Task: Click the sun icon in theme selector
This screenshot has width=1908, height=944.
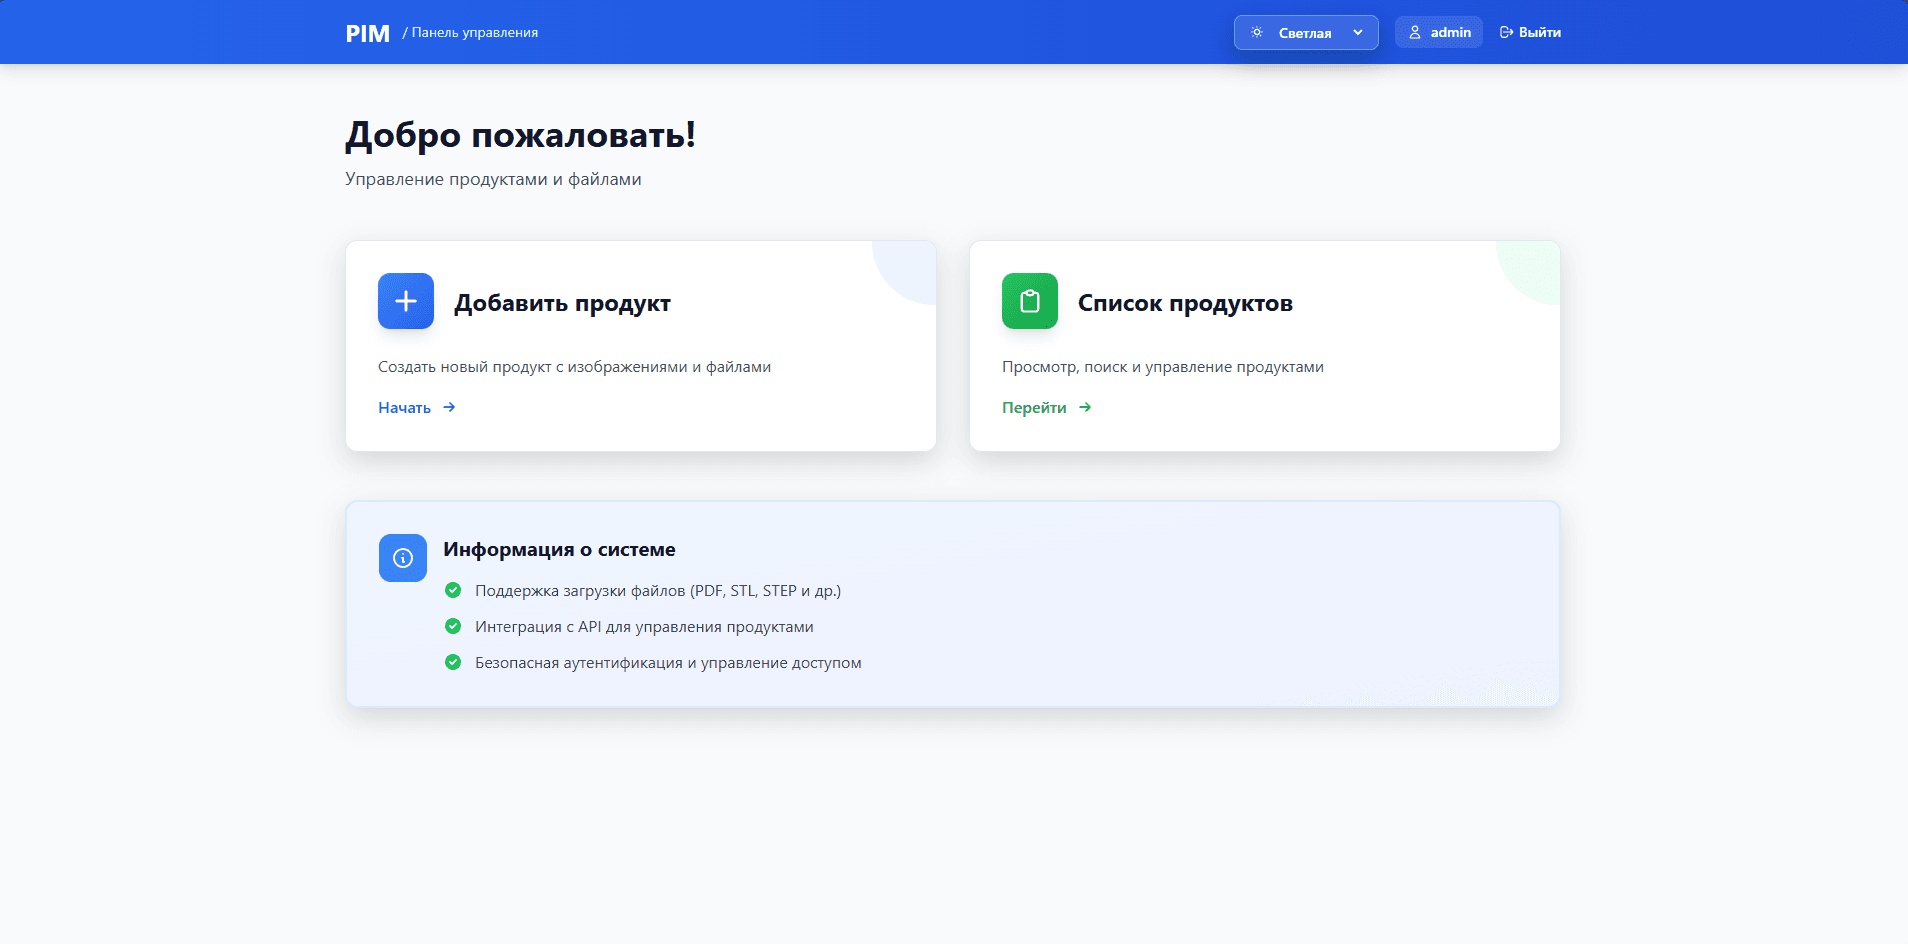Action: (1257, 32)
